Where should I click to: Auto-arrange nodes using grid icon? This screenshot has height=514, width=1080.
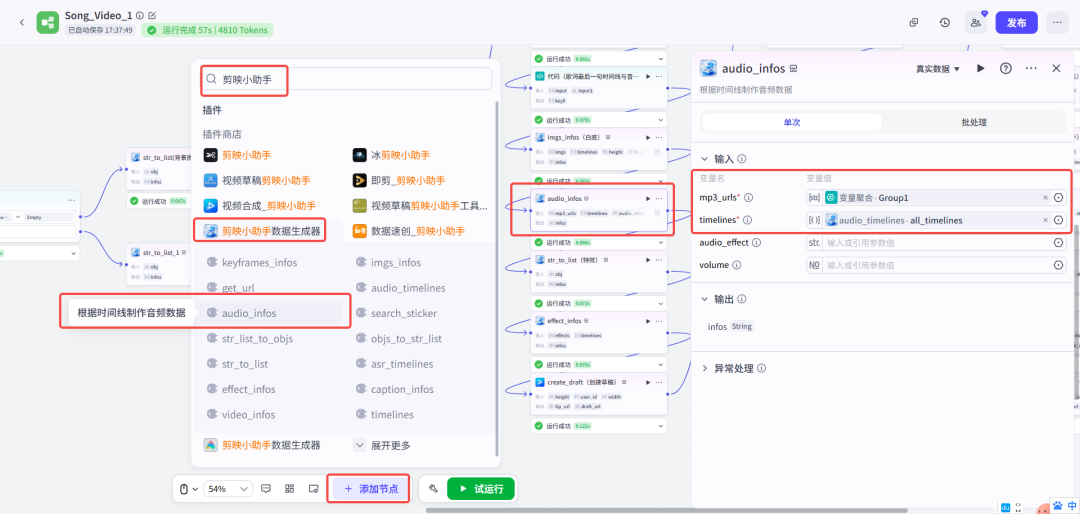pyautogui.click(x=290, y=489)
